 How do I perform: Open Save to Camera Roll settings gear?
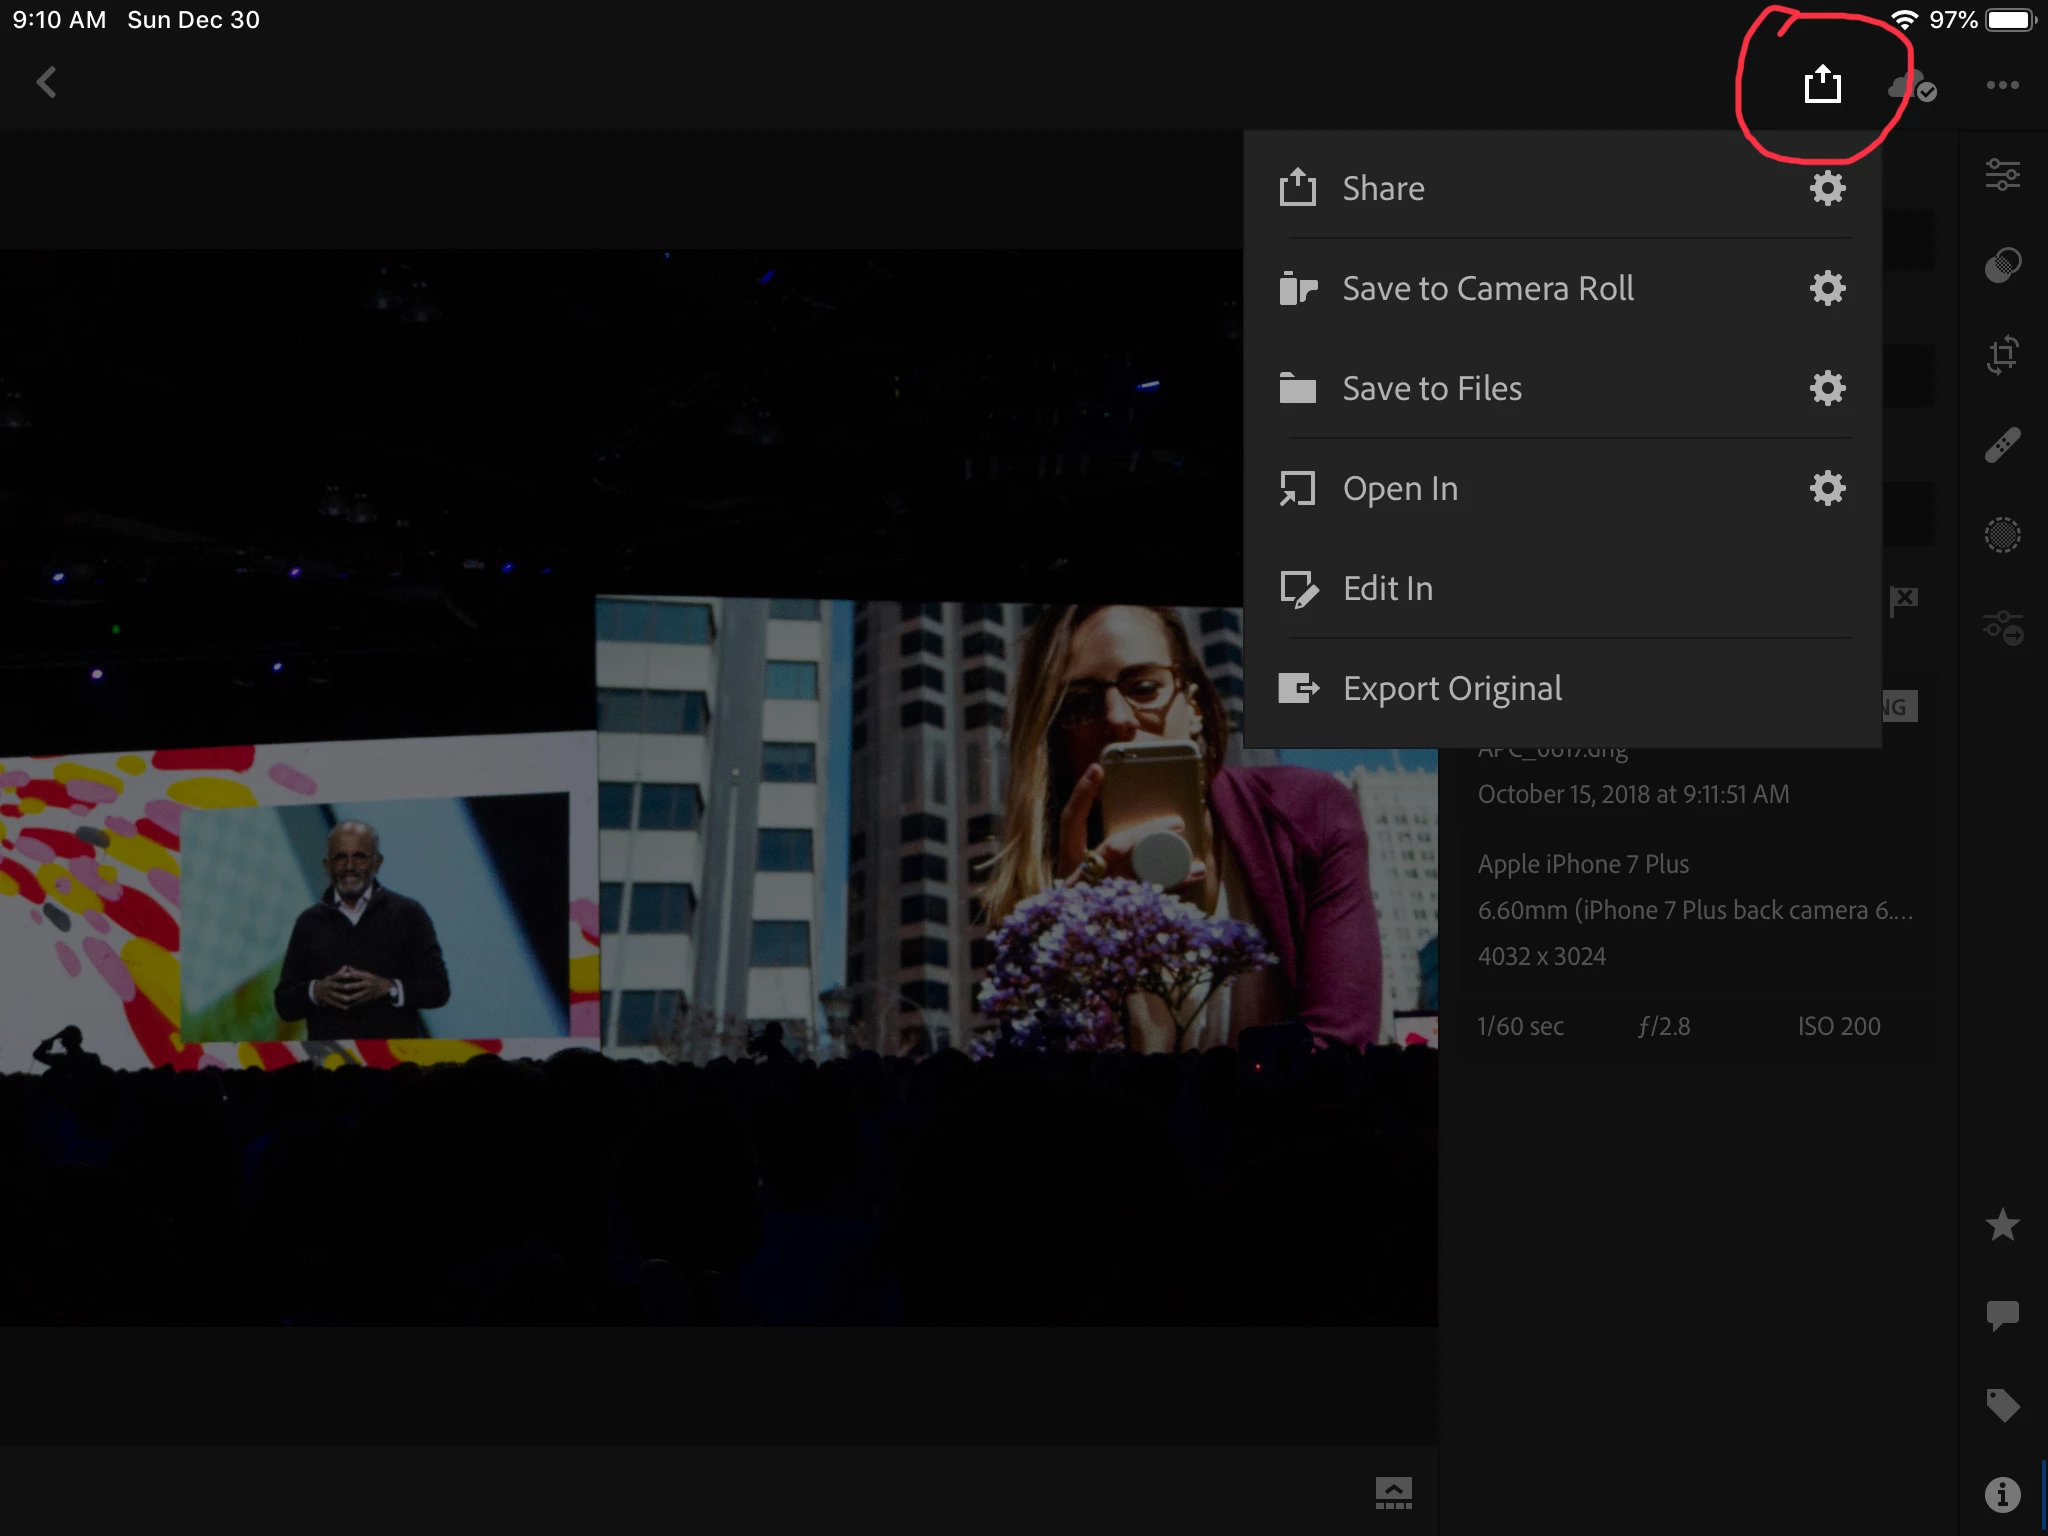point(1827,288)
